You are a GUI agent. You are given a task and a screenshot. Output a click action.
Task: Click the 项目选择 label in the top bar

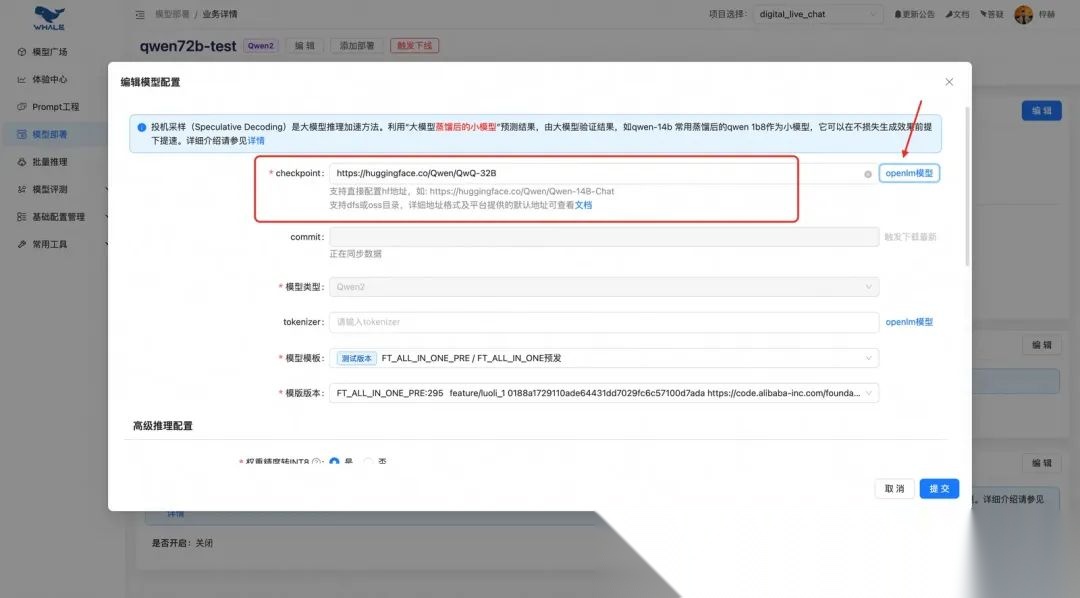728,14
